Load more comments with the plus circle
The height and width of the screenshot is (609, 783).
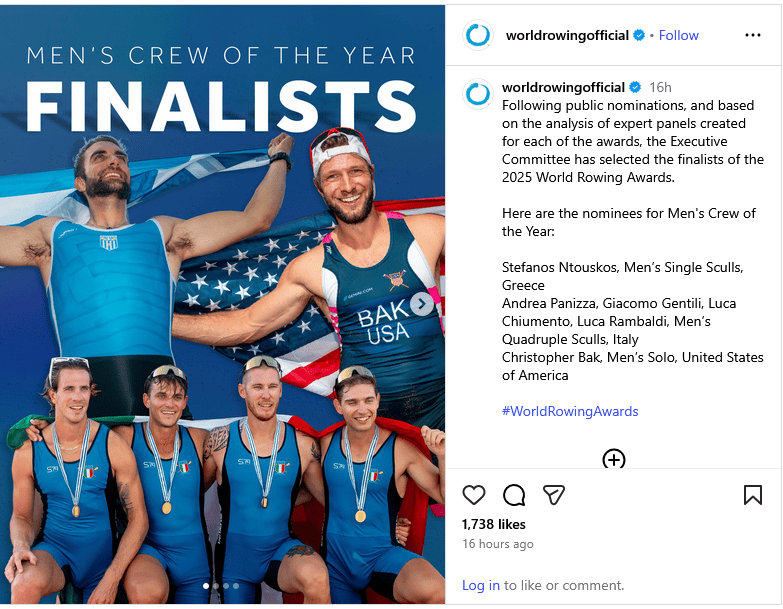(614, 459)
